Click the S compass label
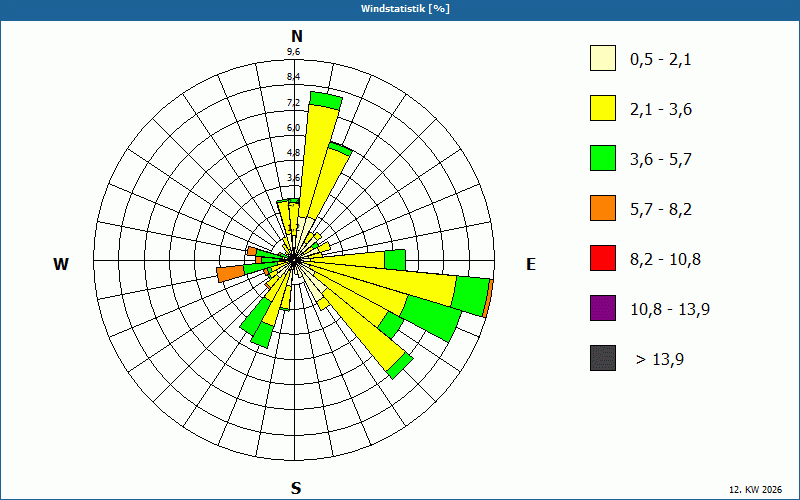This screenshot has height=500, width=800. click(x=296, y=488)
